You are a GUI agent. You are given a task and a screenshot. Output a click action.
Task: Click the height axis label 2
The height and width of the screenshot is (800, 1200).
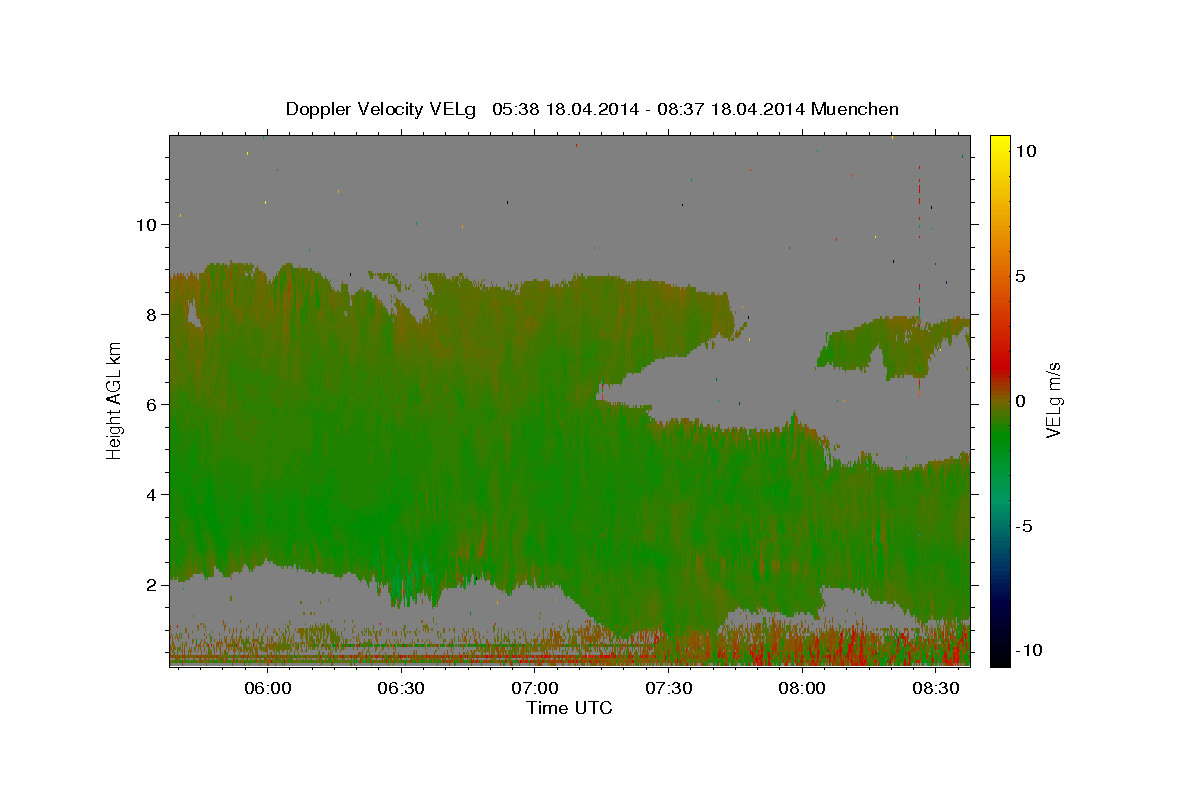tap(152, 585)
